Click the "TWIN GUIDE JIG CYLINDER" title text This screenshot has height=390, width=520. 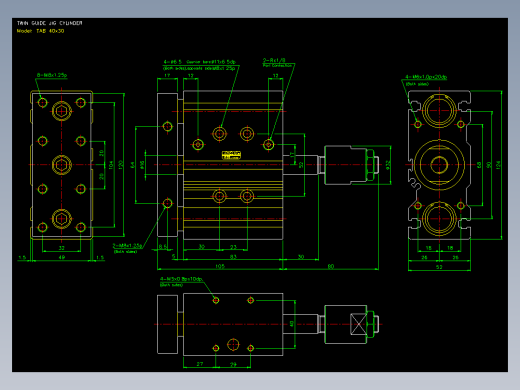pyautogui.click(x=49, y=23)
